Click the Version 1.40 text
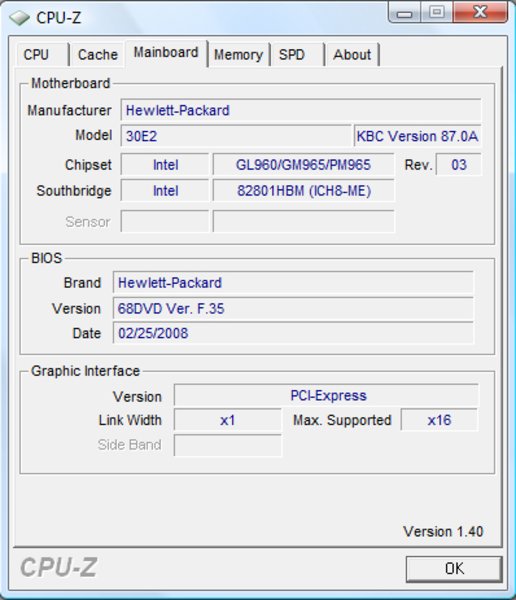Screen dimensions: 516x600 pyautogui.click(x=443, y=532)
